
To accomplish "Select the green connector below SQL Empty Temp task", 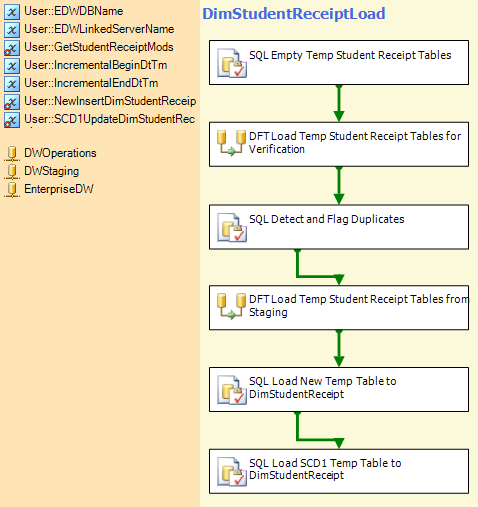I will point(339,103).
